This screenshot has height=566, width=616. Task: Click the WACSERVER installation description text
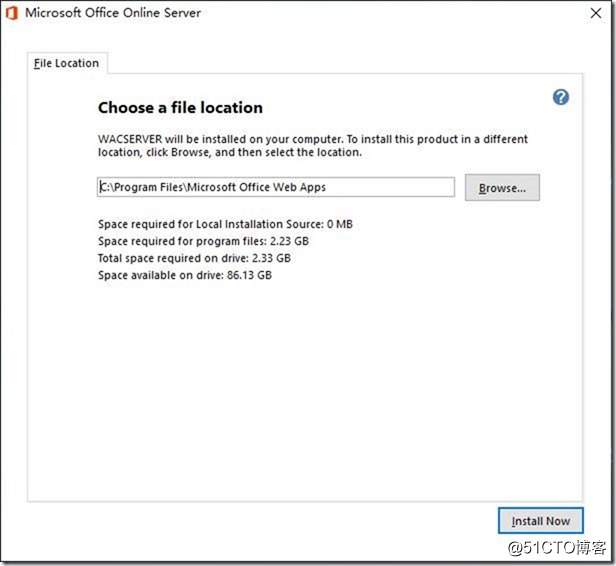click(313, 146)
